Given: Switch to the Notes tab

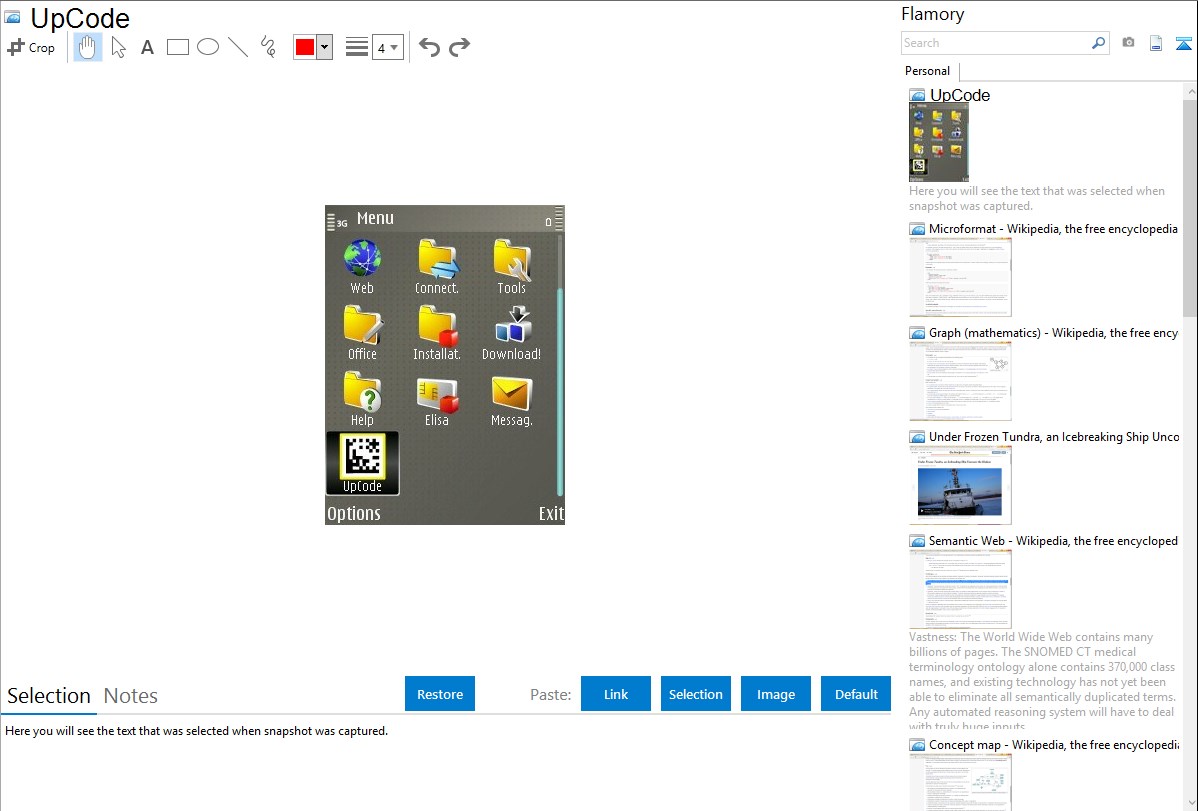Looking at the screenshot, I should tap(131, 696).
